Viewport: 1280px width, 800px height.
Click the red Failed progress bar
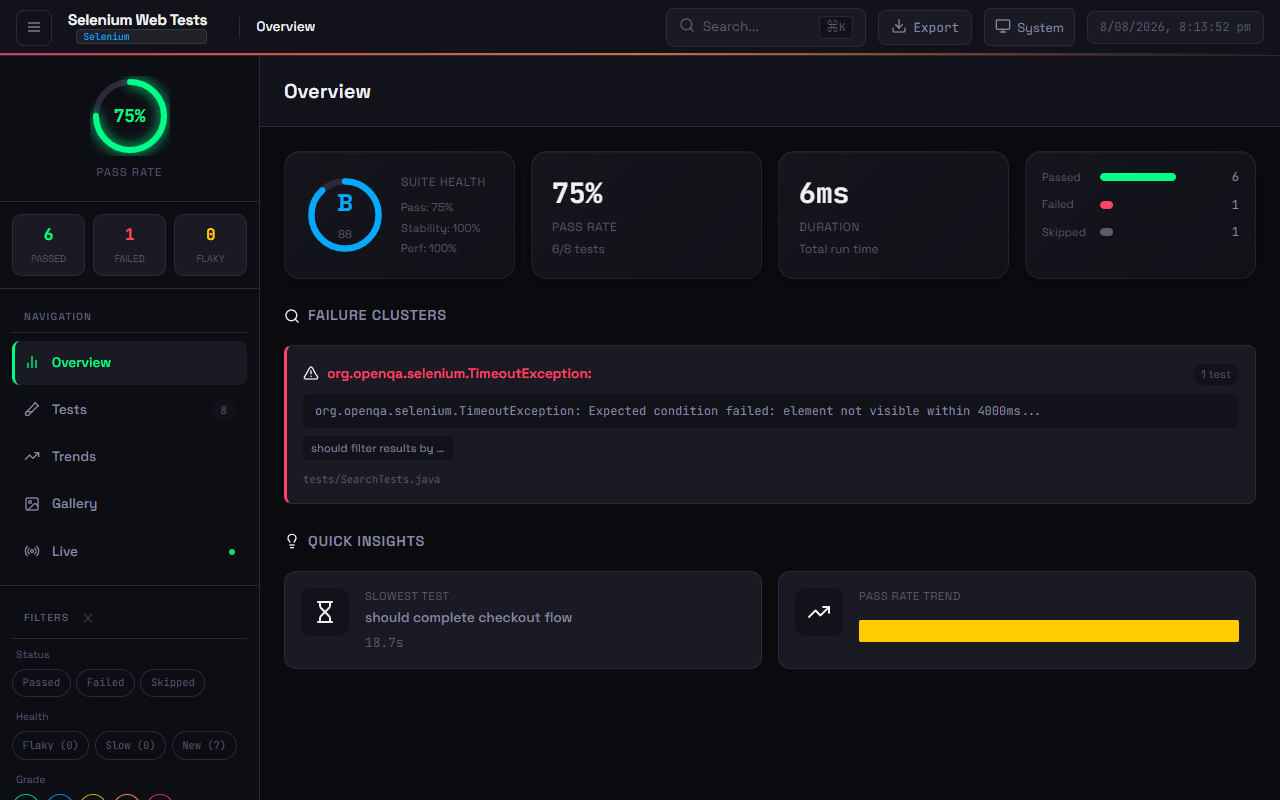tap(1107, 205)
